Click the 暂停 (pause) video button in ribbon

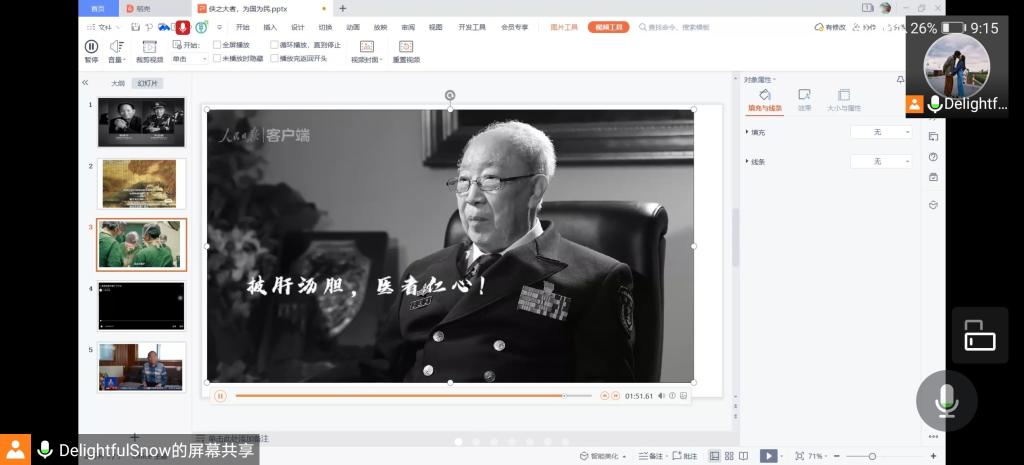tap(91, 46)
